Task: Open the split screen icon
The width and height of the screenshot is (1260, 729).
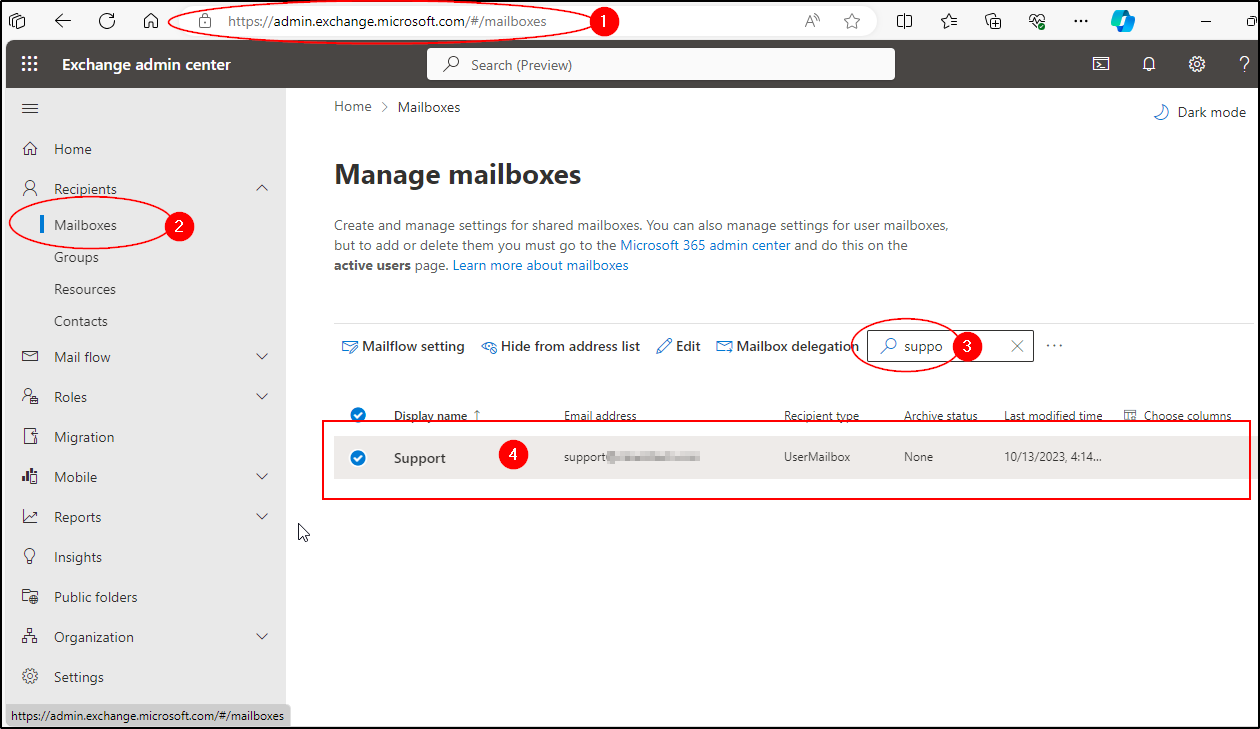Action: click(x=905, y=21)
